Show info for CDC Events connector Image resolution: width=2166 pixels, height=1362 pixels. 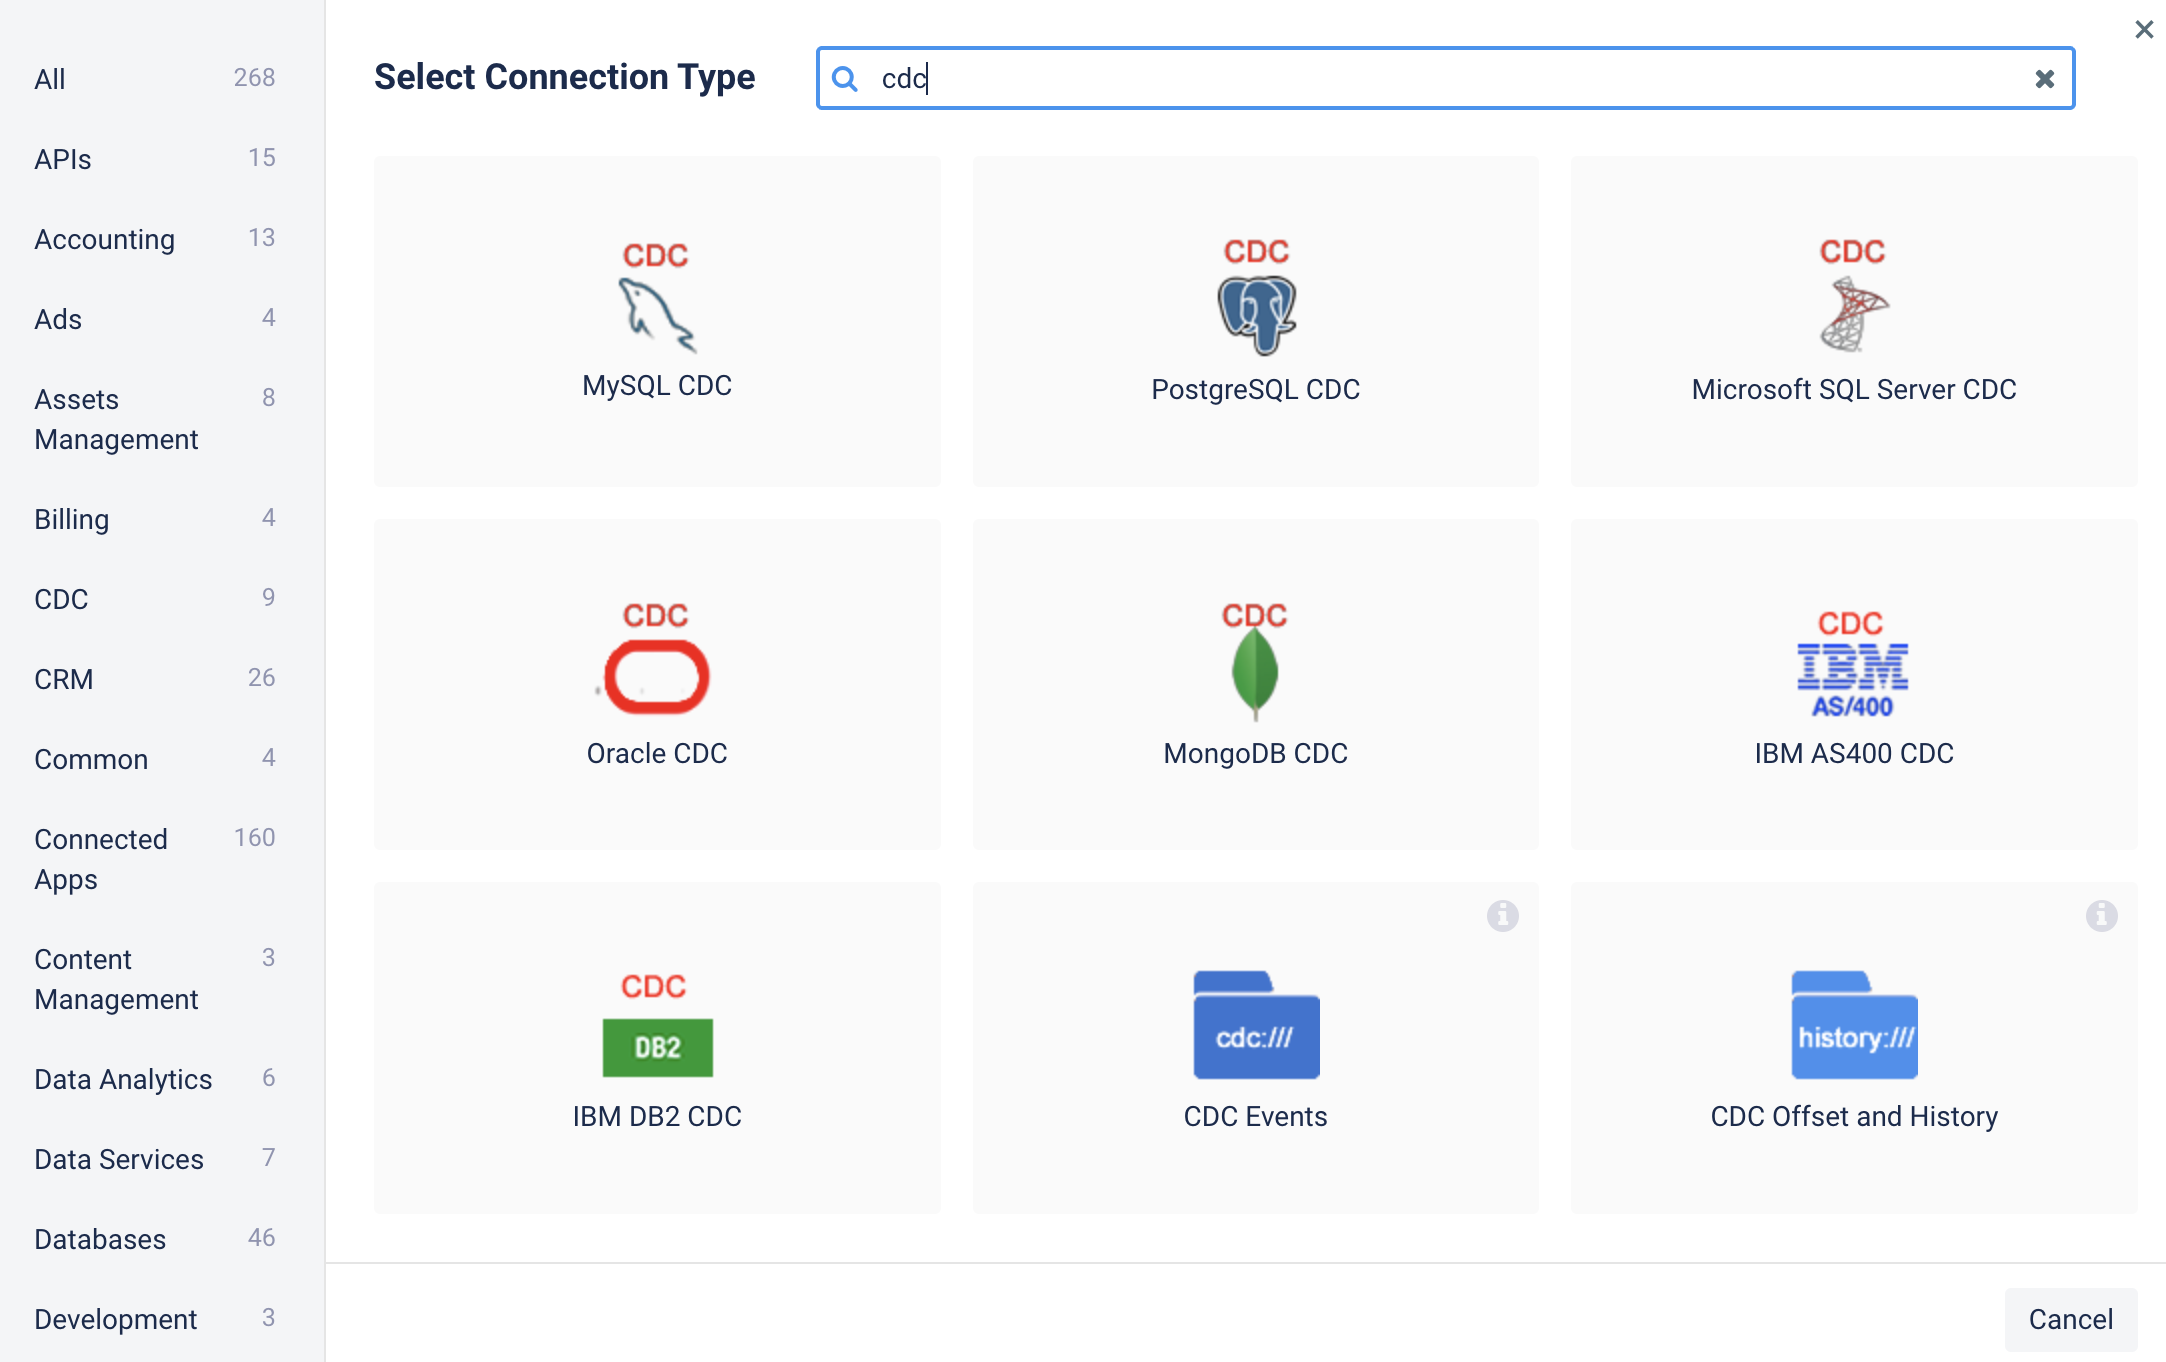[1504, 915]
